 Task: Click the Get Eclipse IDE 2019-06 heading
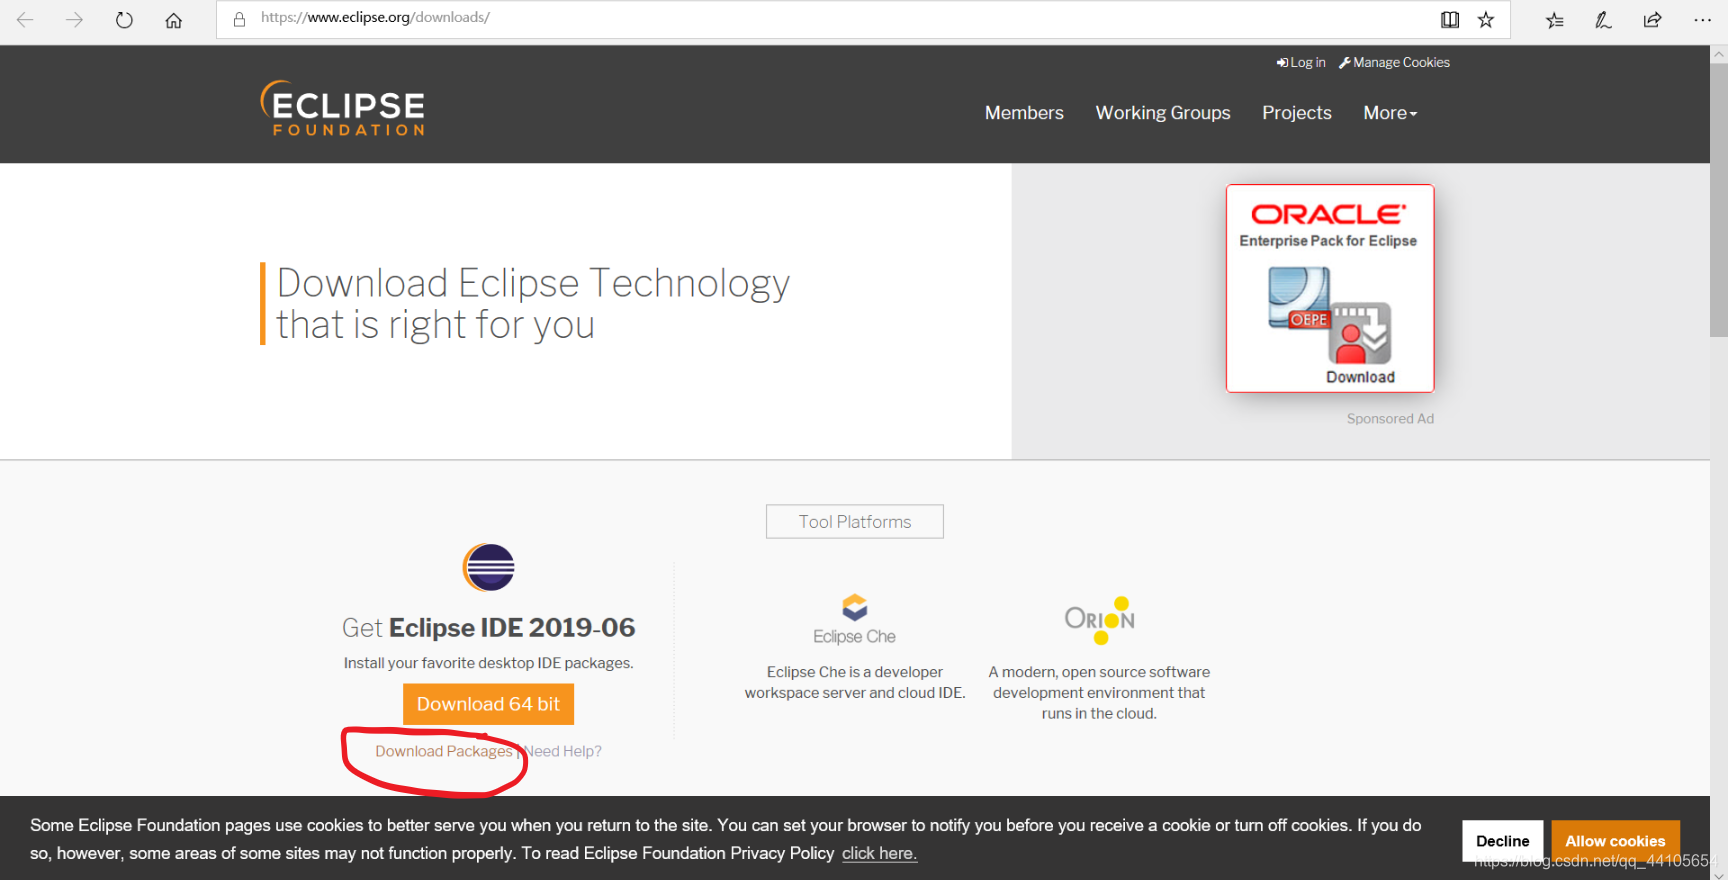[488, 627]
